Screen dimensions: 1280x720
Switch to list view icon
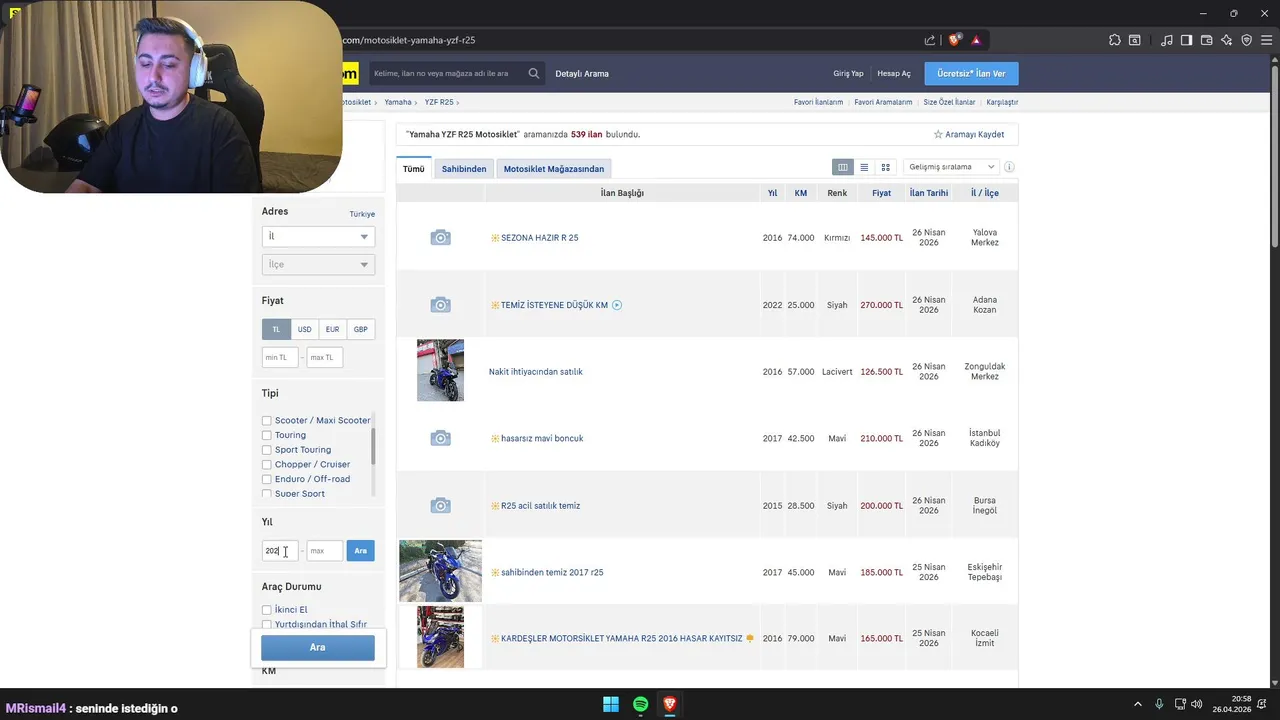pos(864,167)
